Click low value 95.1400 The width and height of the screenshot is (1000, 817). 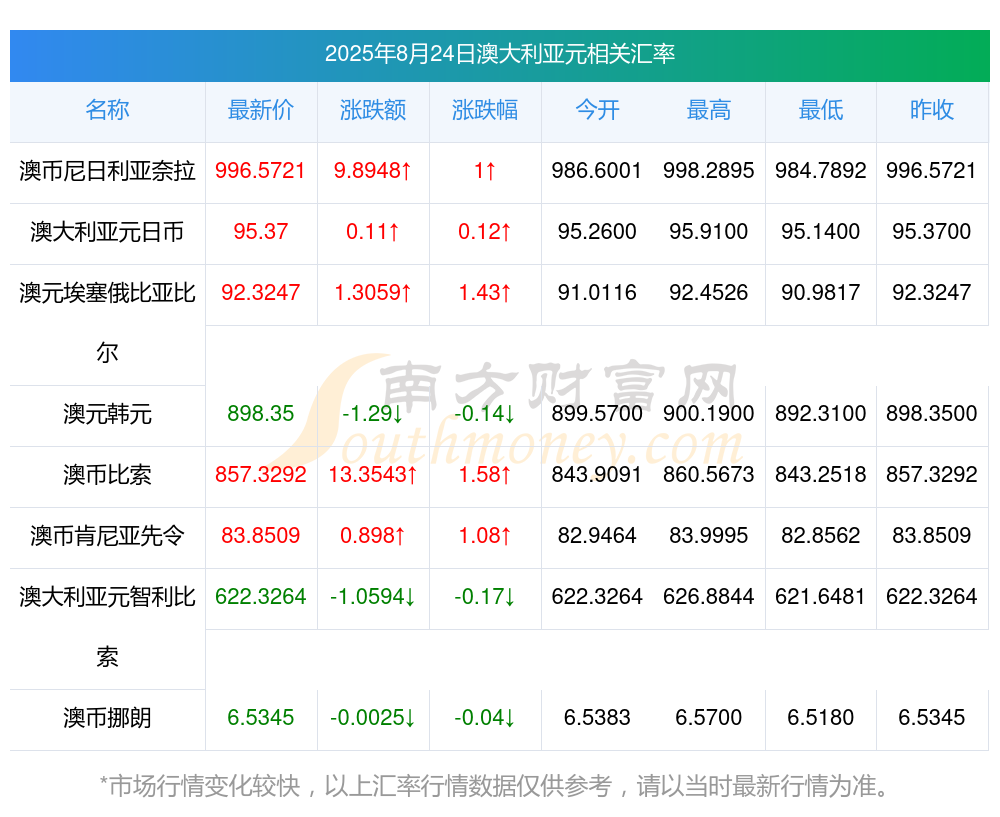821,232
